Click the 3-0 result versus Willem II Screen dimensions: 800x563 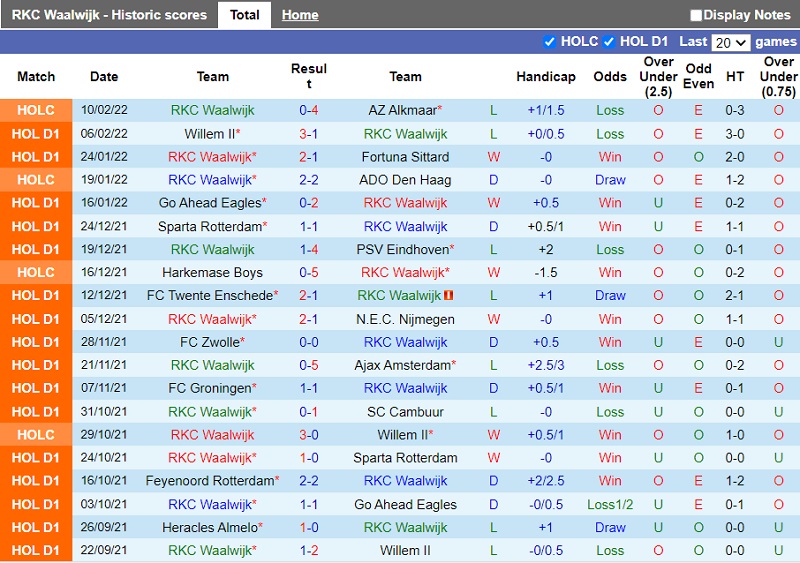(309, 434)
